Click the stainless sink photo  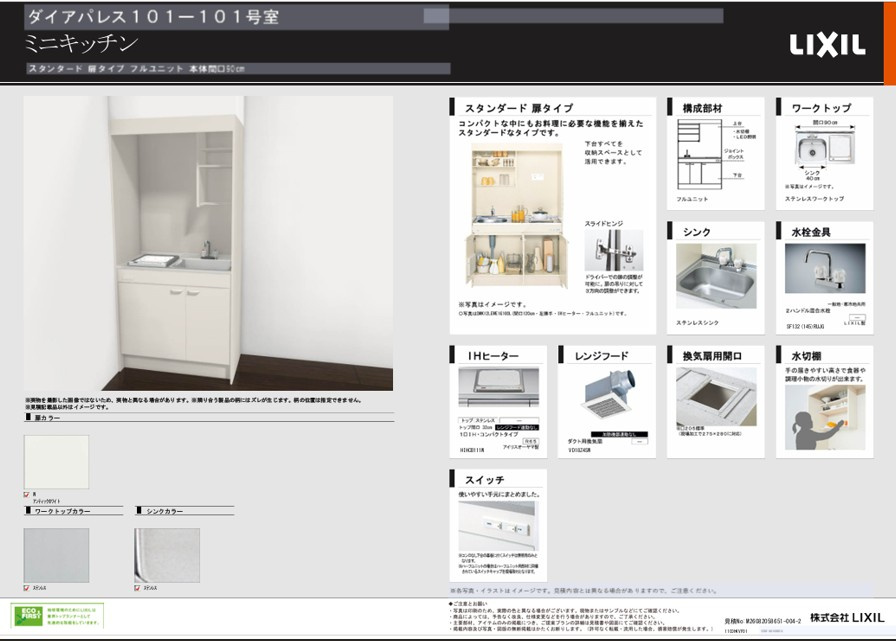click(x=716, y=277)
